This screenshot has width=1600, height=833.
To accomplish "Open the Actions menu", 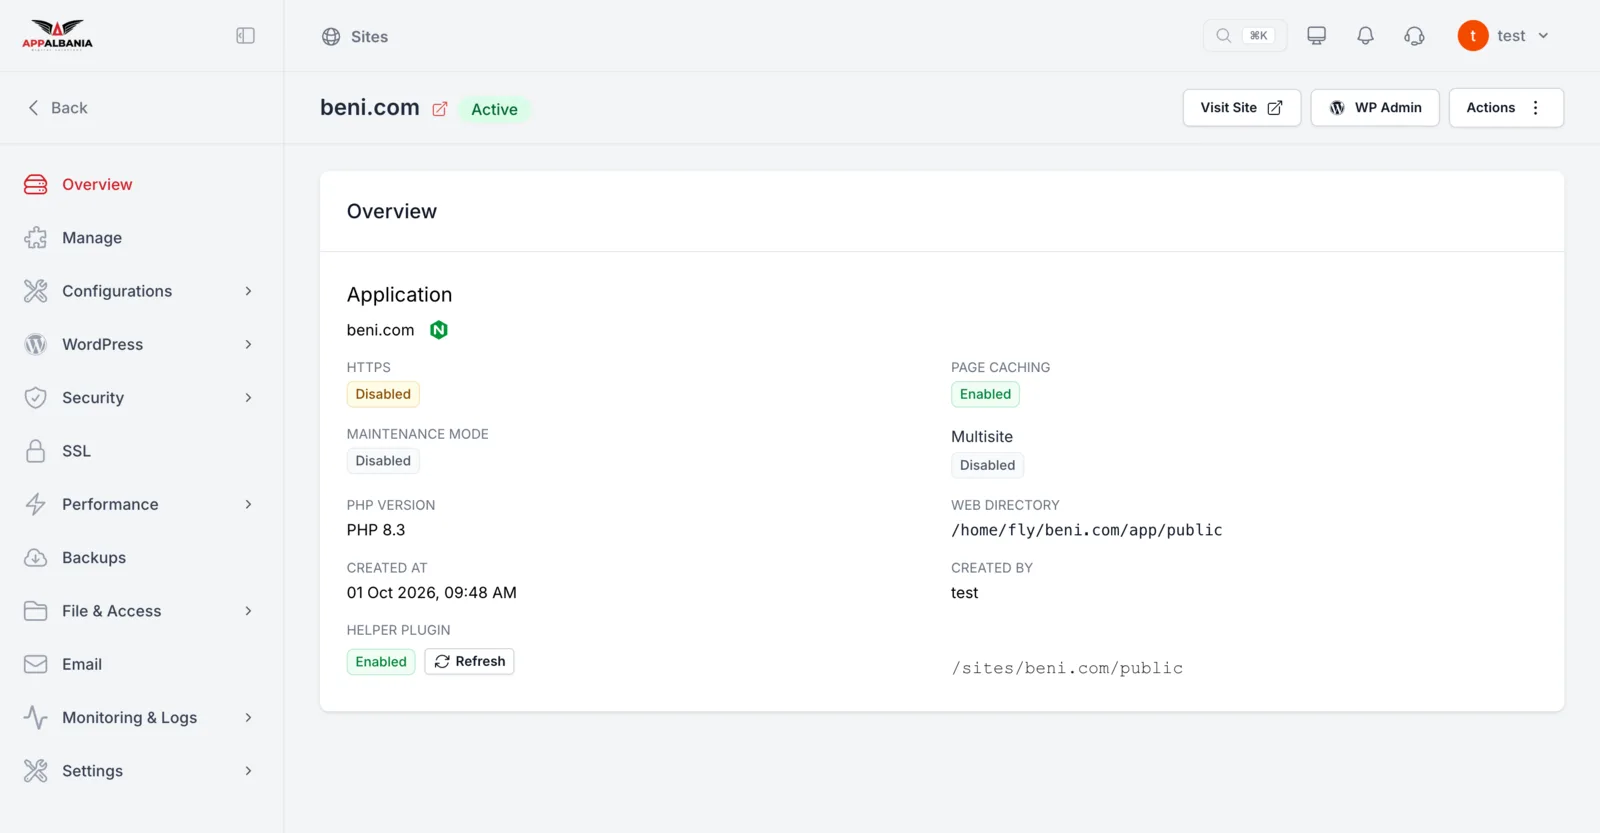I will pyautogui.click(x=1506, y=108).
